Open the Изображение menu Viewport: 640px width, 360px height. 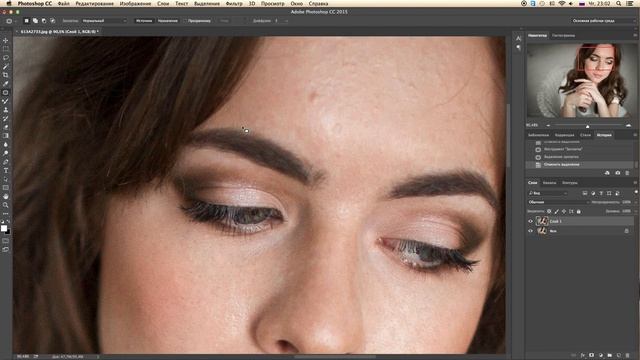click(x=135, y=3)
